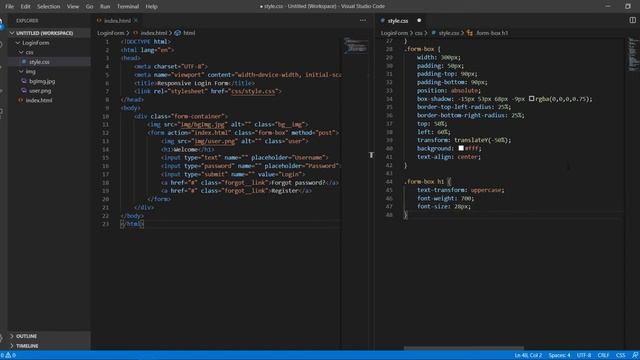Screen dimensions: 640x360
Task: Follow the img/user.png src link
Action: (x=215, y=141)
